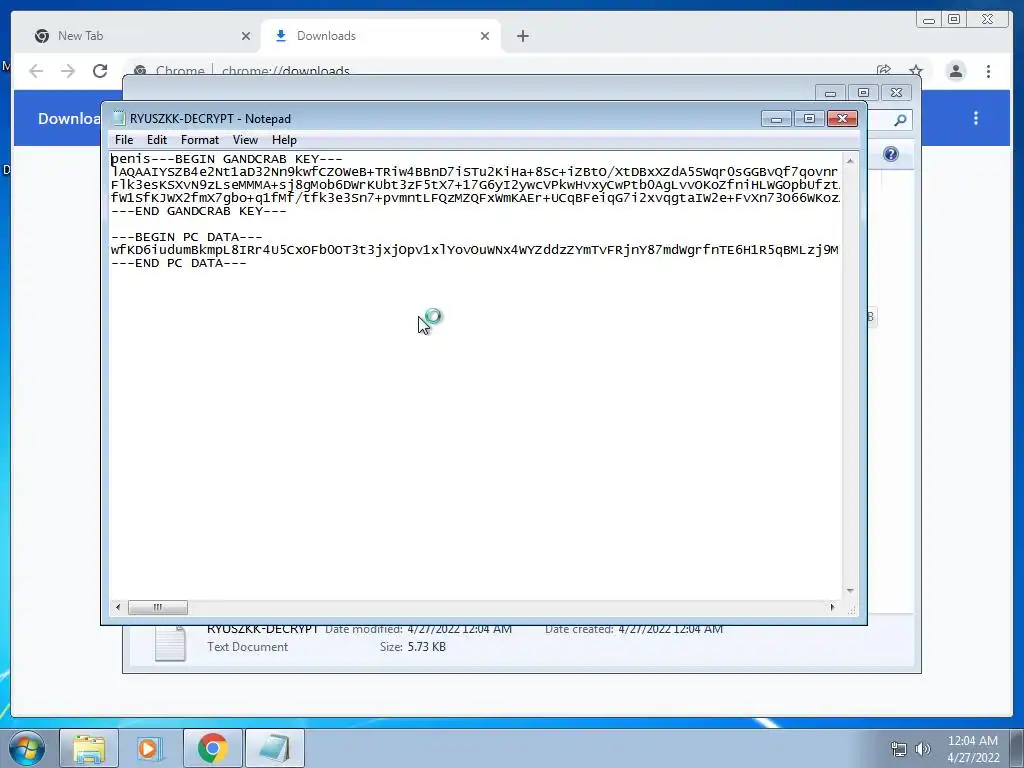Click the Notepad horizontal scrollbar thumb
The width and height of the screenshot is (1024, 768).
157,607
